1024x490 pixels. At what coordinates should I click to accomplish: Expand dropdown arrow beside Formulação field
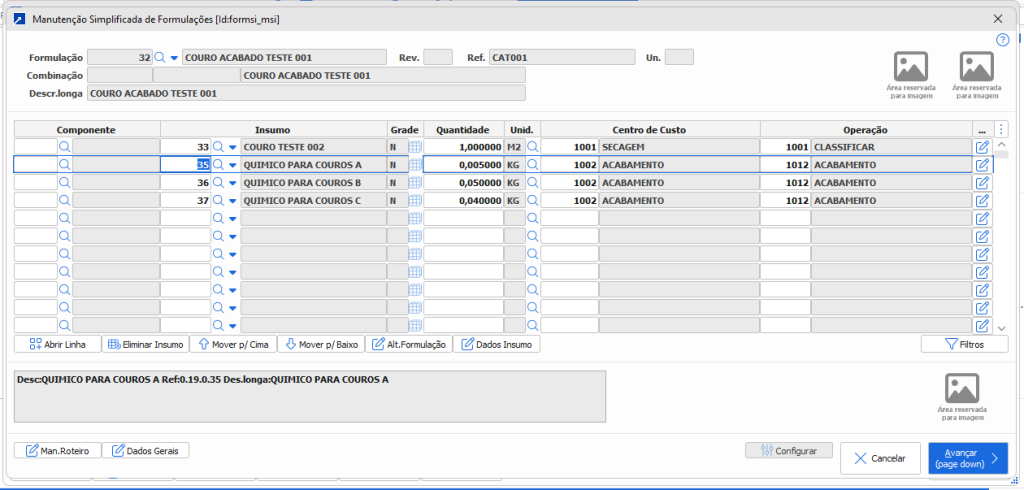point(174,58)
